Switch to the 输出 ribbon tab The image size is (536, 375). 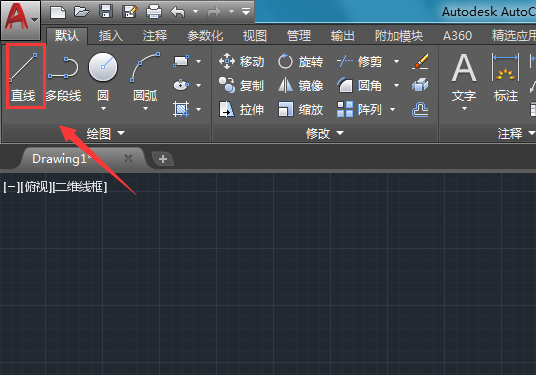343,36
